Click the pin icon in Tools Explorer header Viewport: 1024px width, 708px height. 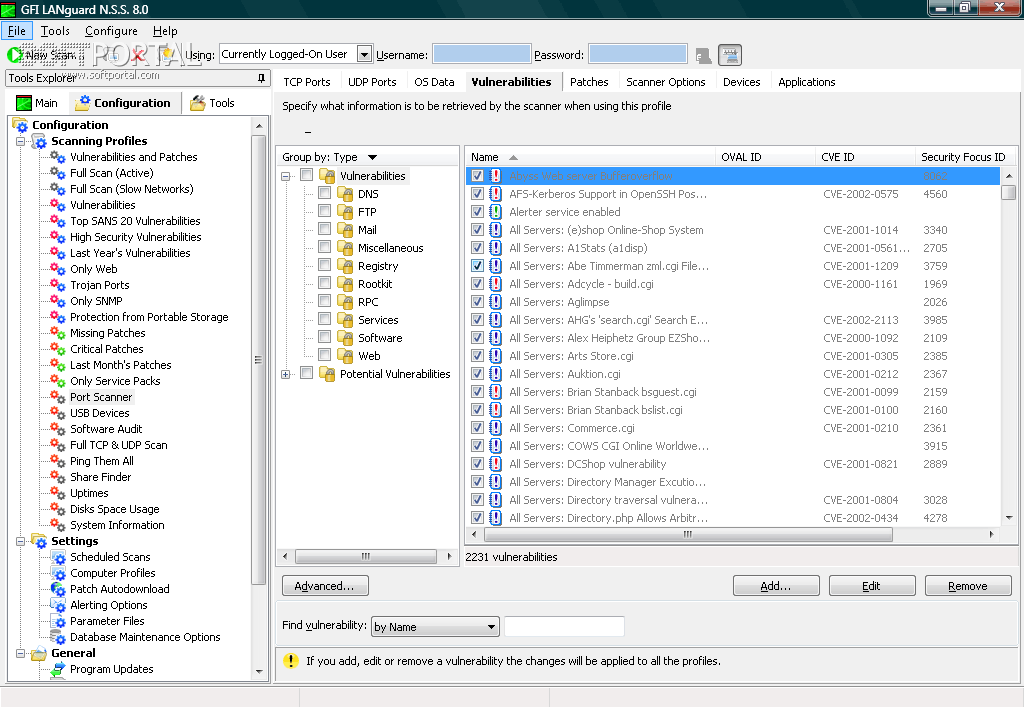click(x=261, y=78)
